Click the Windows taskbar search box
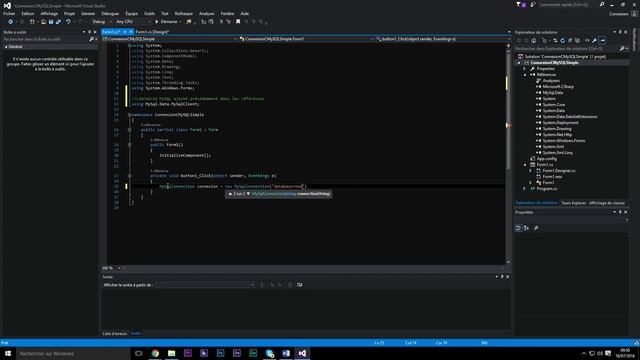 click(73, 353)
